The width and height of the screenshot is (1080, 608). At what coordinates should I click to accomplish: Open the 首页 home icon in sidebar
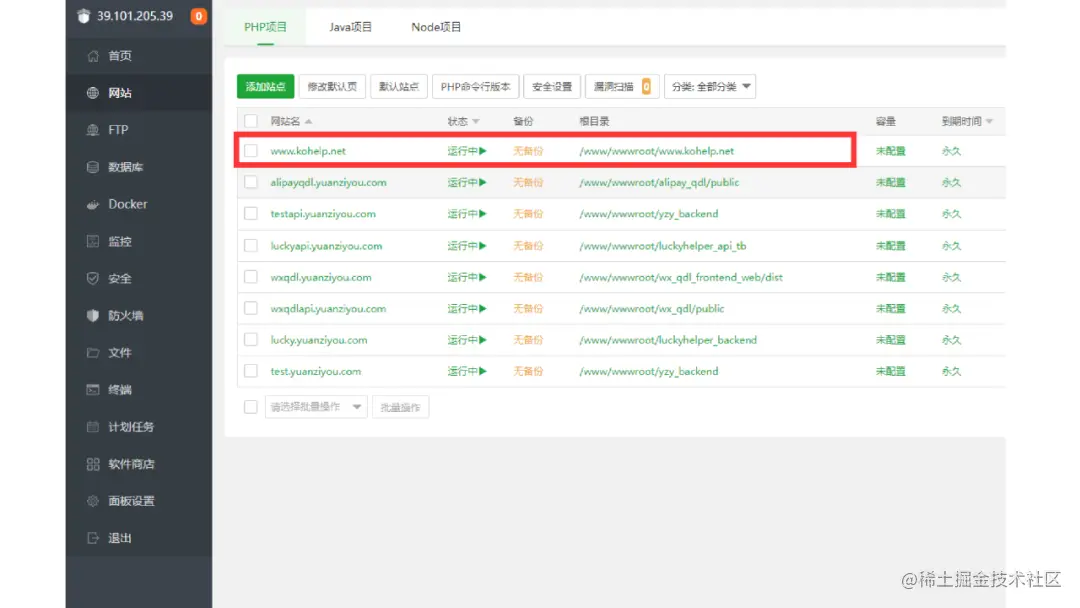click(93, 56)
